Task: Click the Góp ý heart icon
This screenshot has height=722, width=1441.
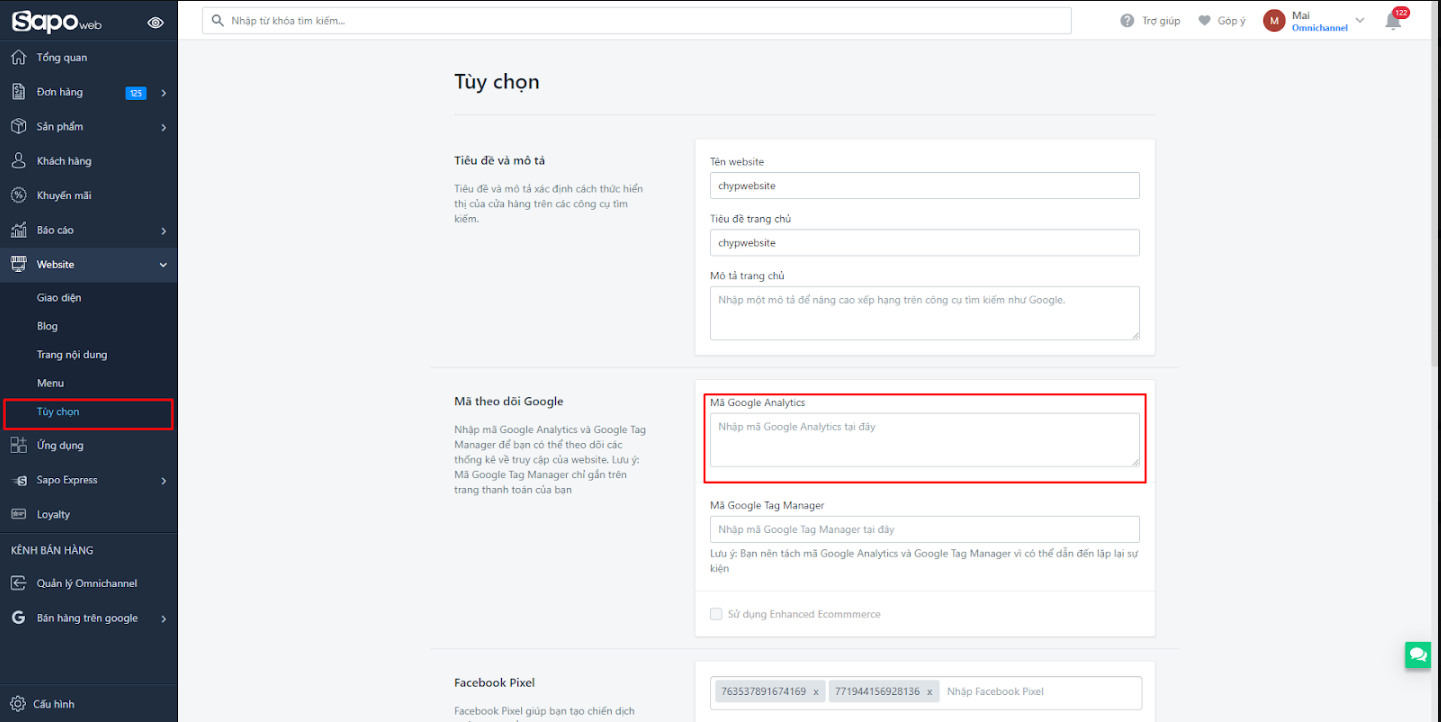Action: coord(1204,21)
